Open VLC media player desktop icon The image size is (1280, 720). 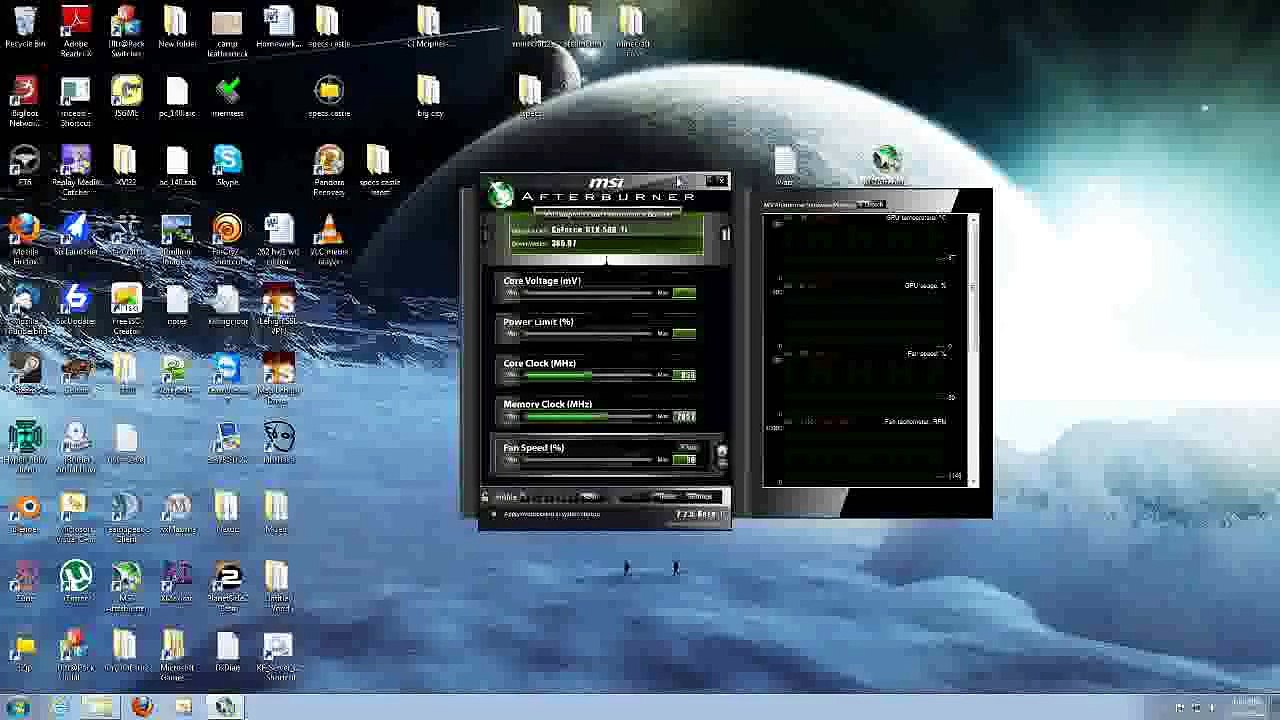[328, 240]
